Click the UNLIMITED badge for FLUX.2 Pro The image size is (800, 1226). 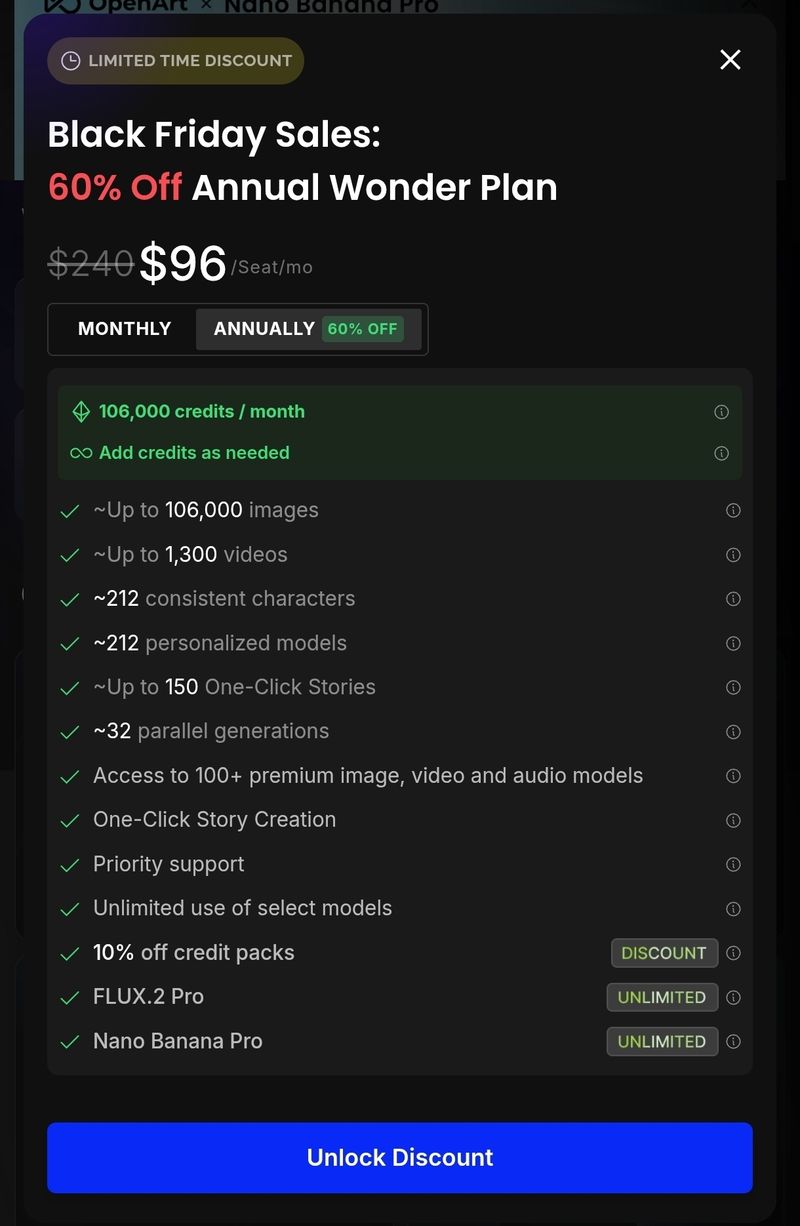(661, 997)
